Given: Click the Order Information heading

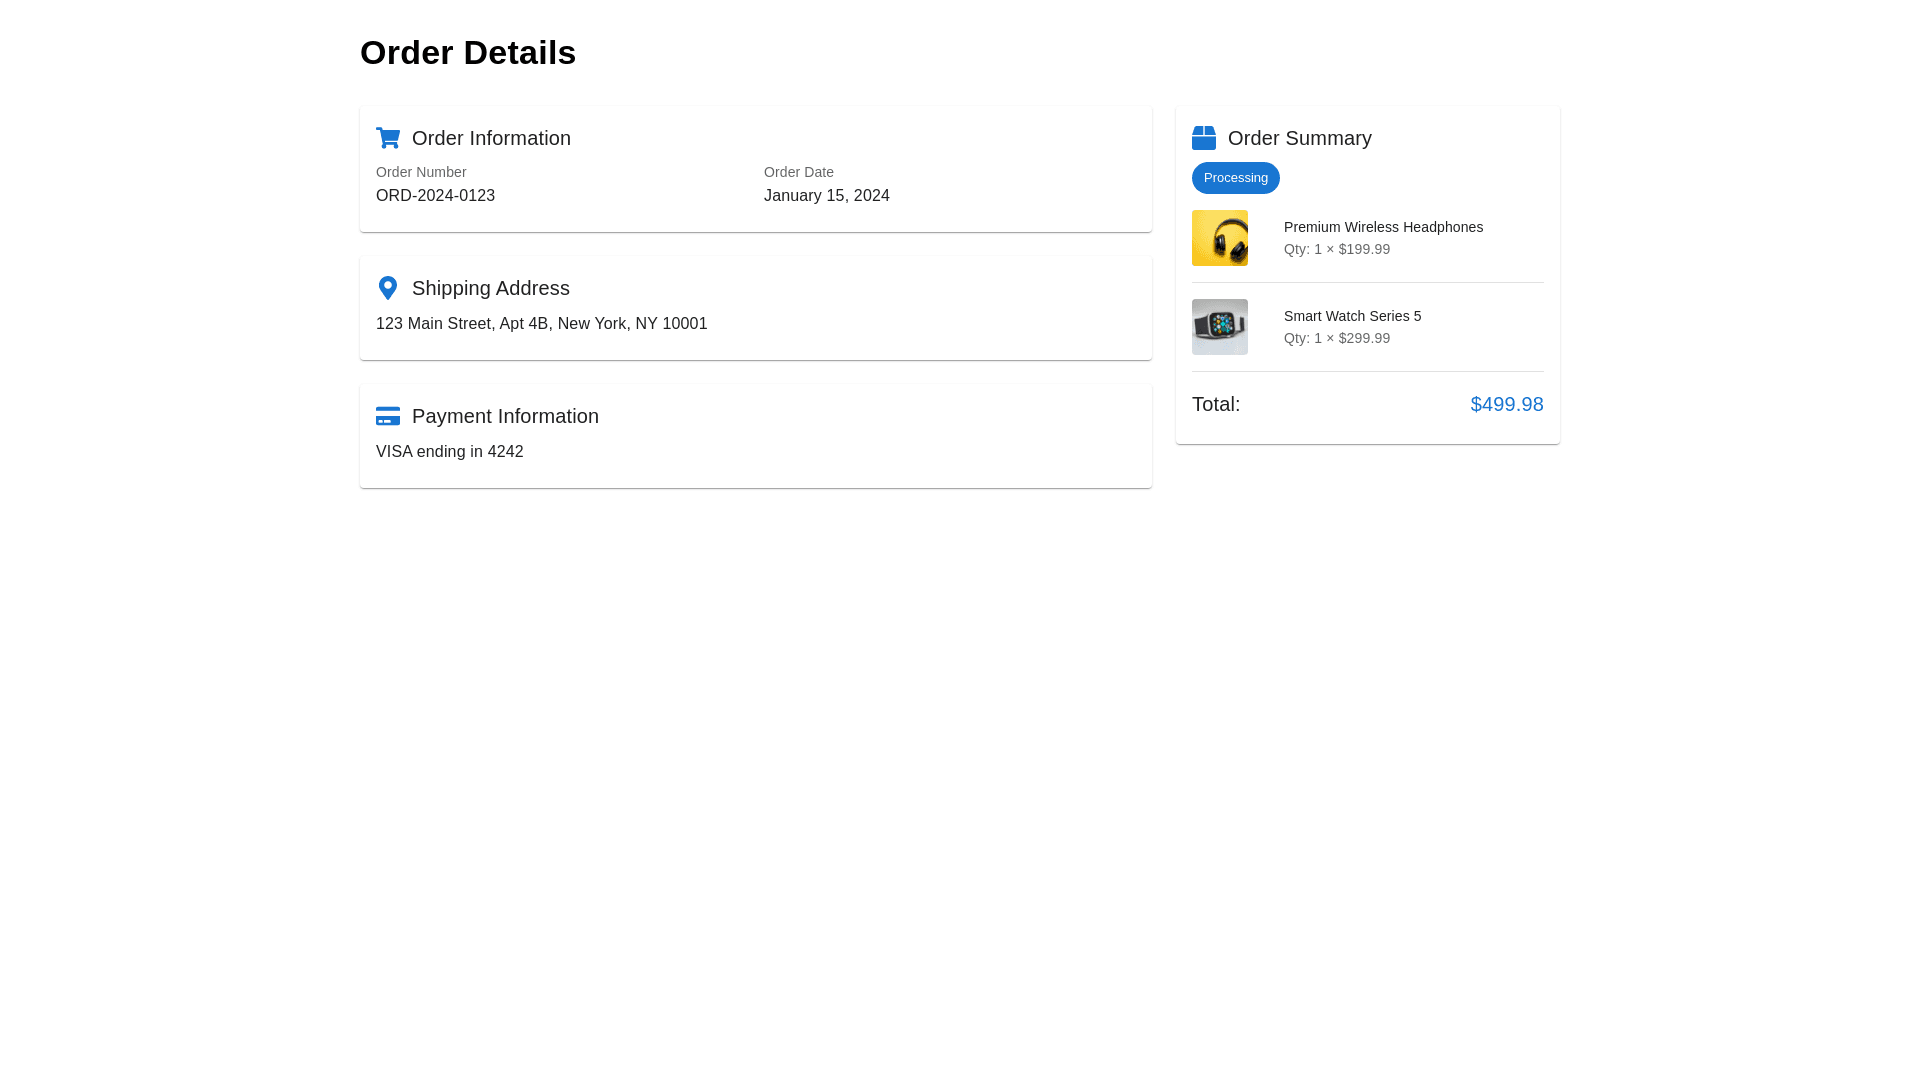Looking at the screenshot, I should pos(491,138).
